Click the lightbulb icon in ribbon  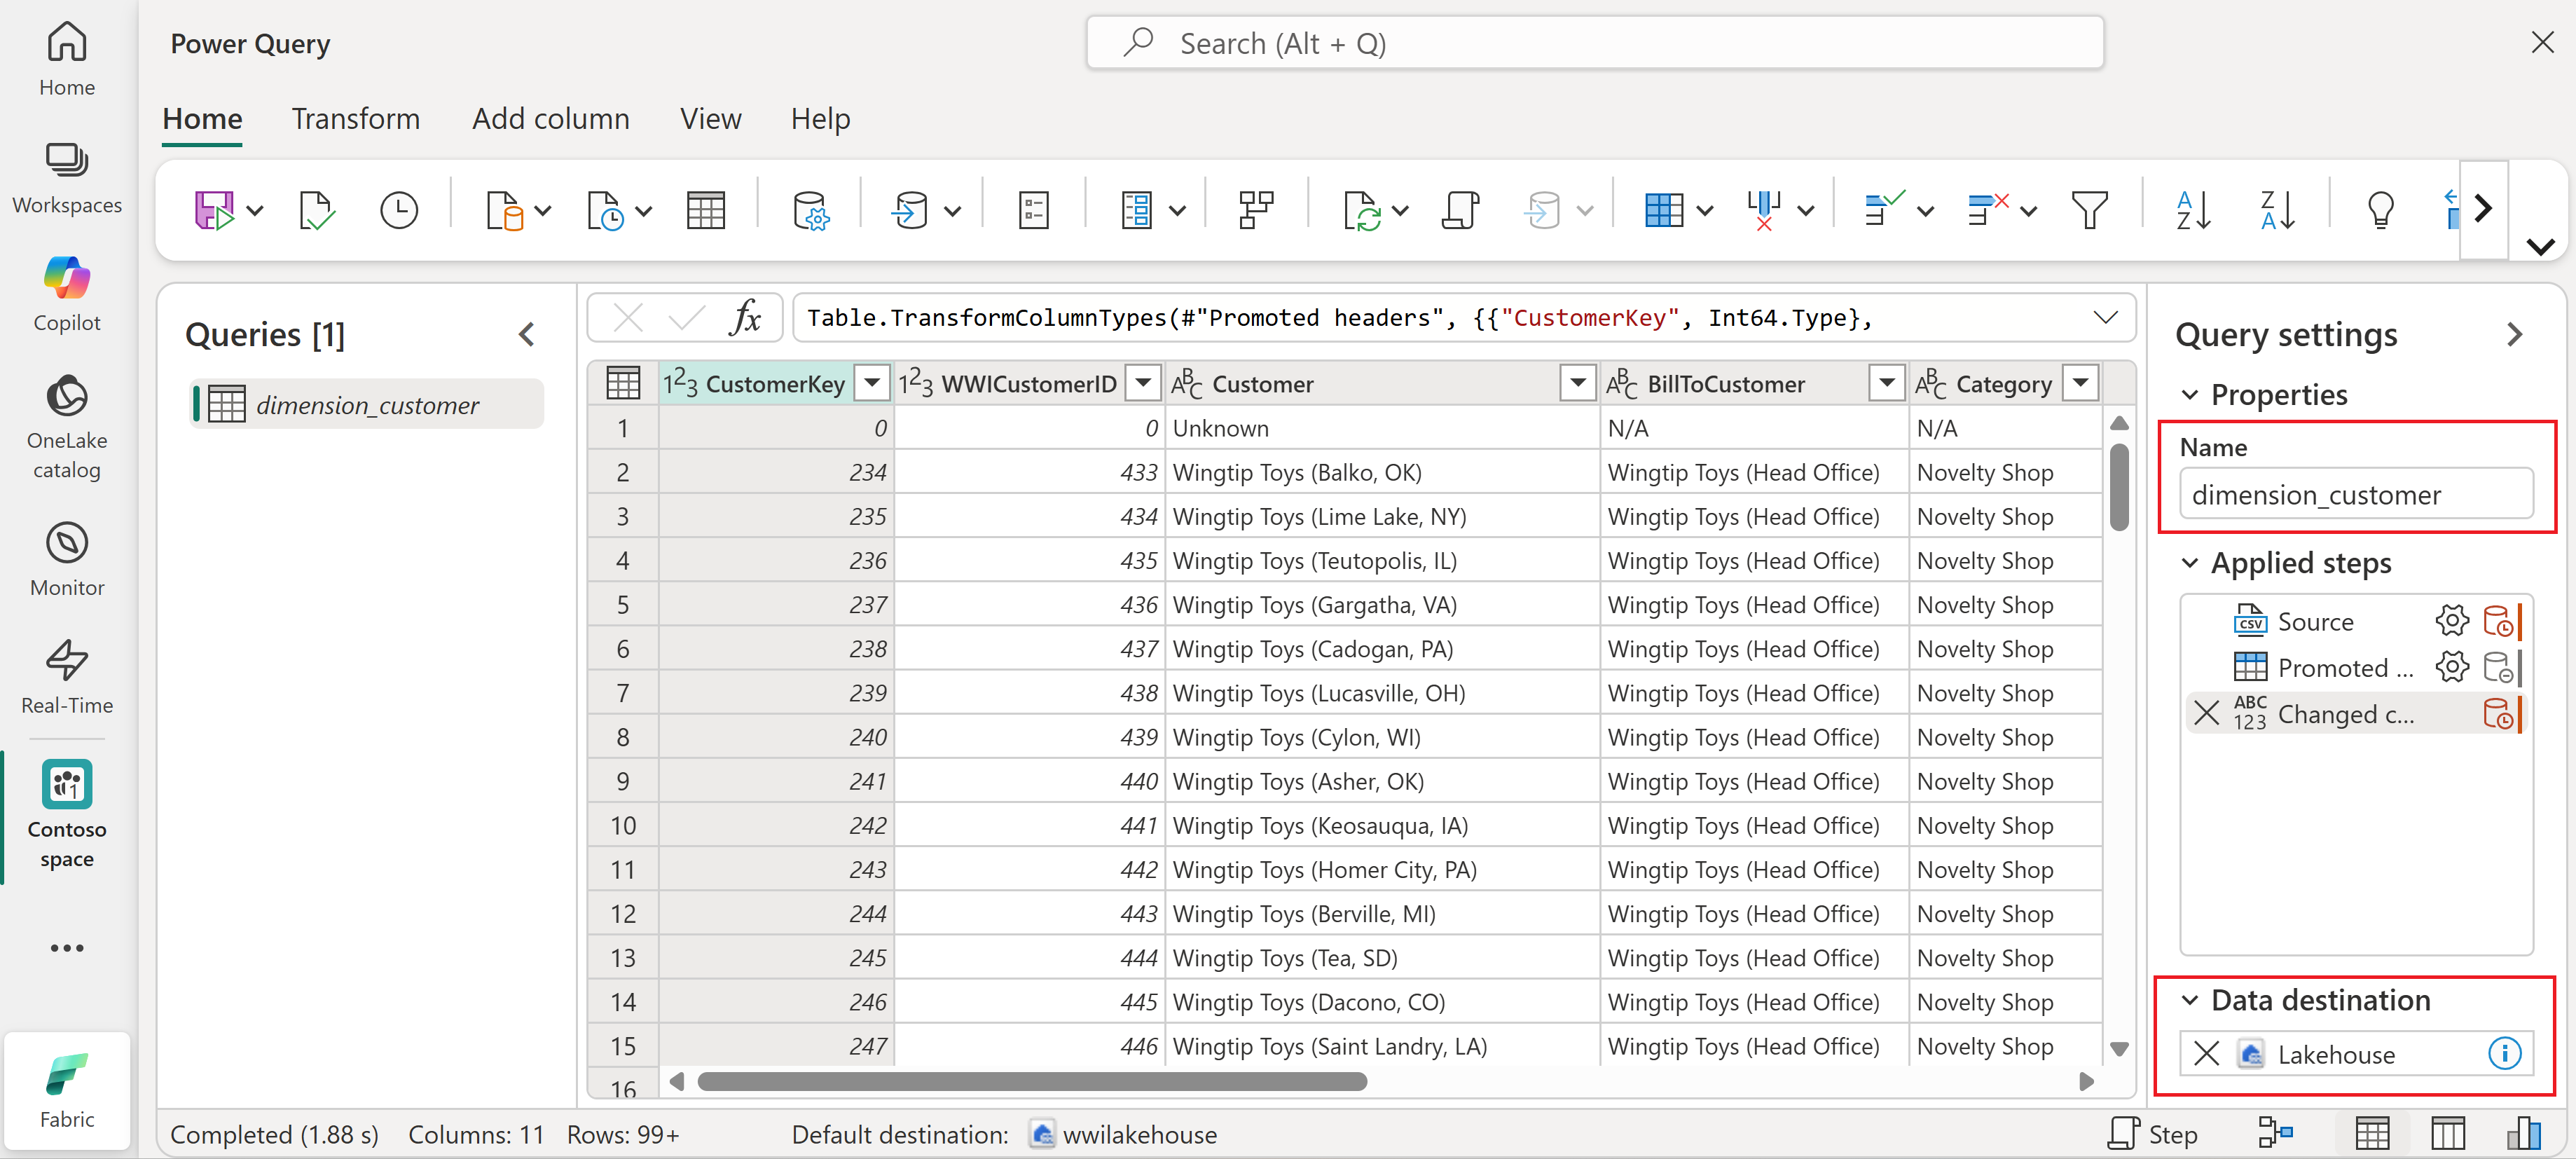(2381, 210)
